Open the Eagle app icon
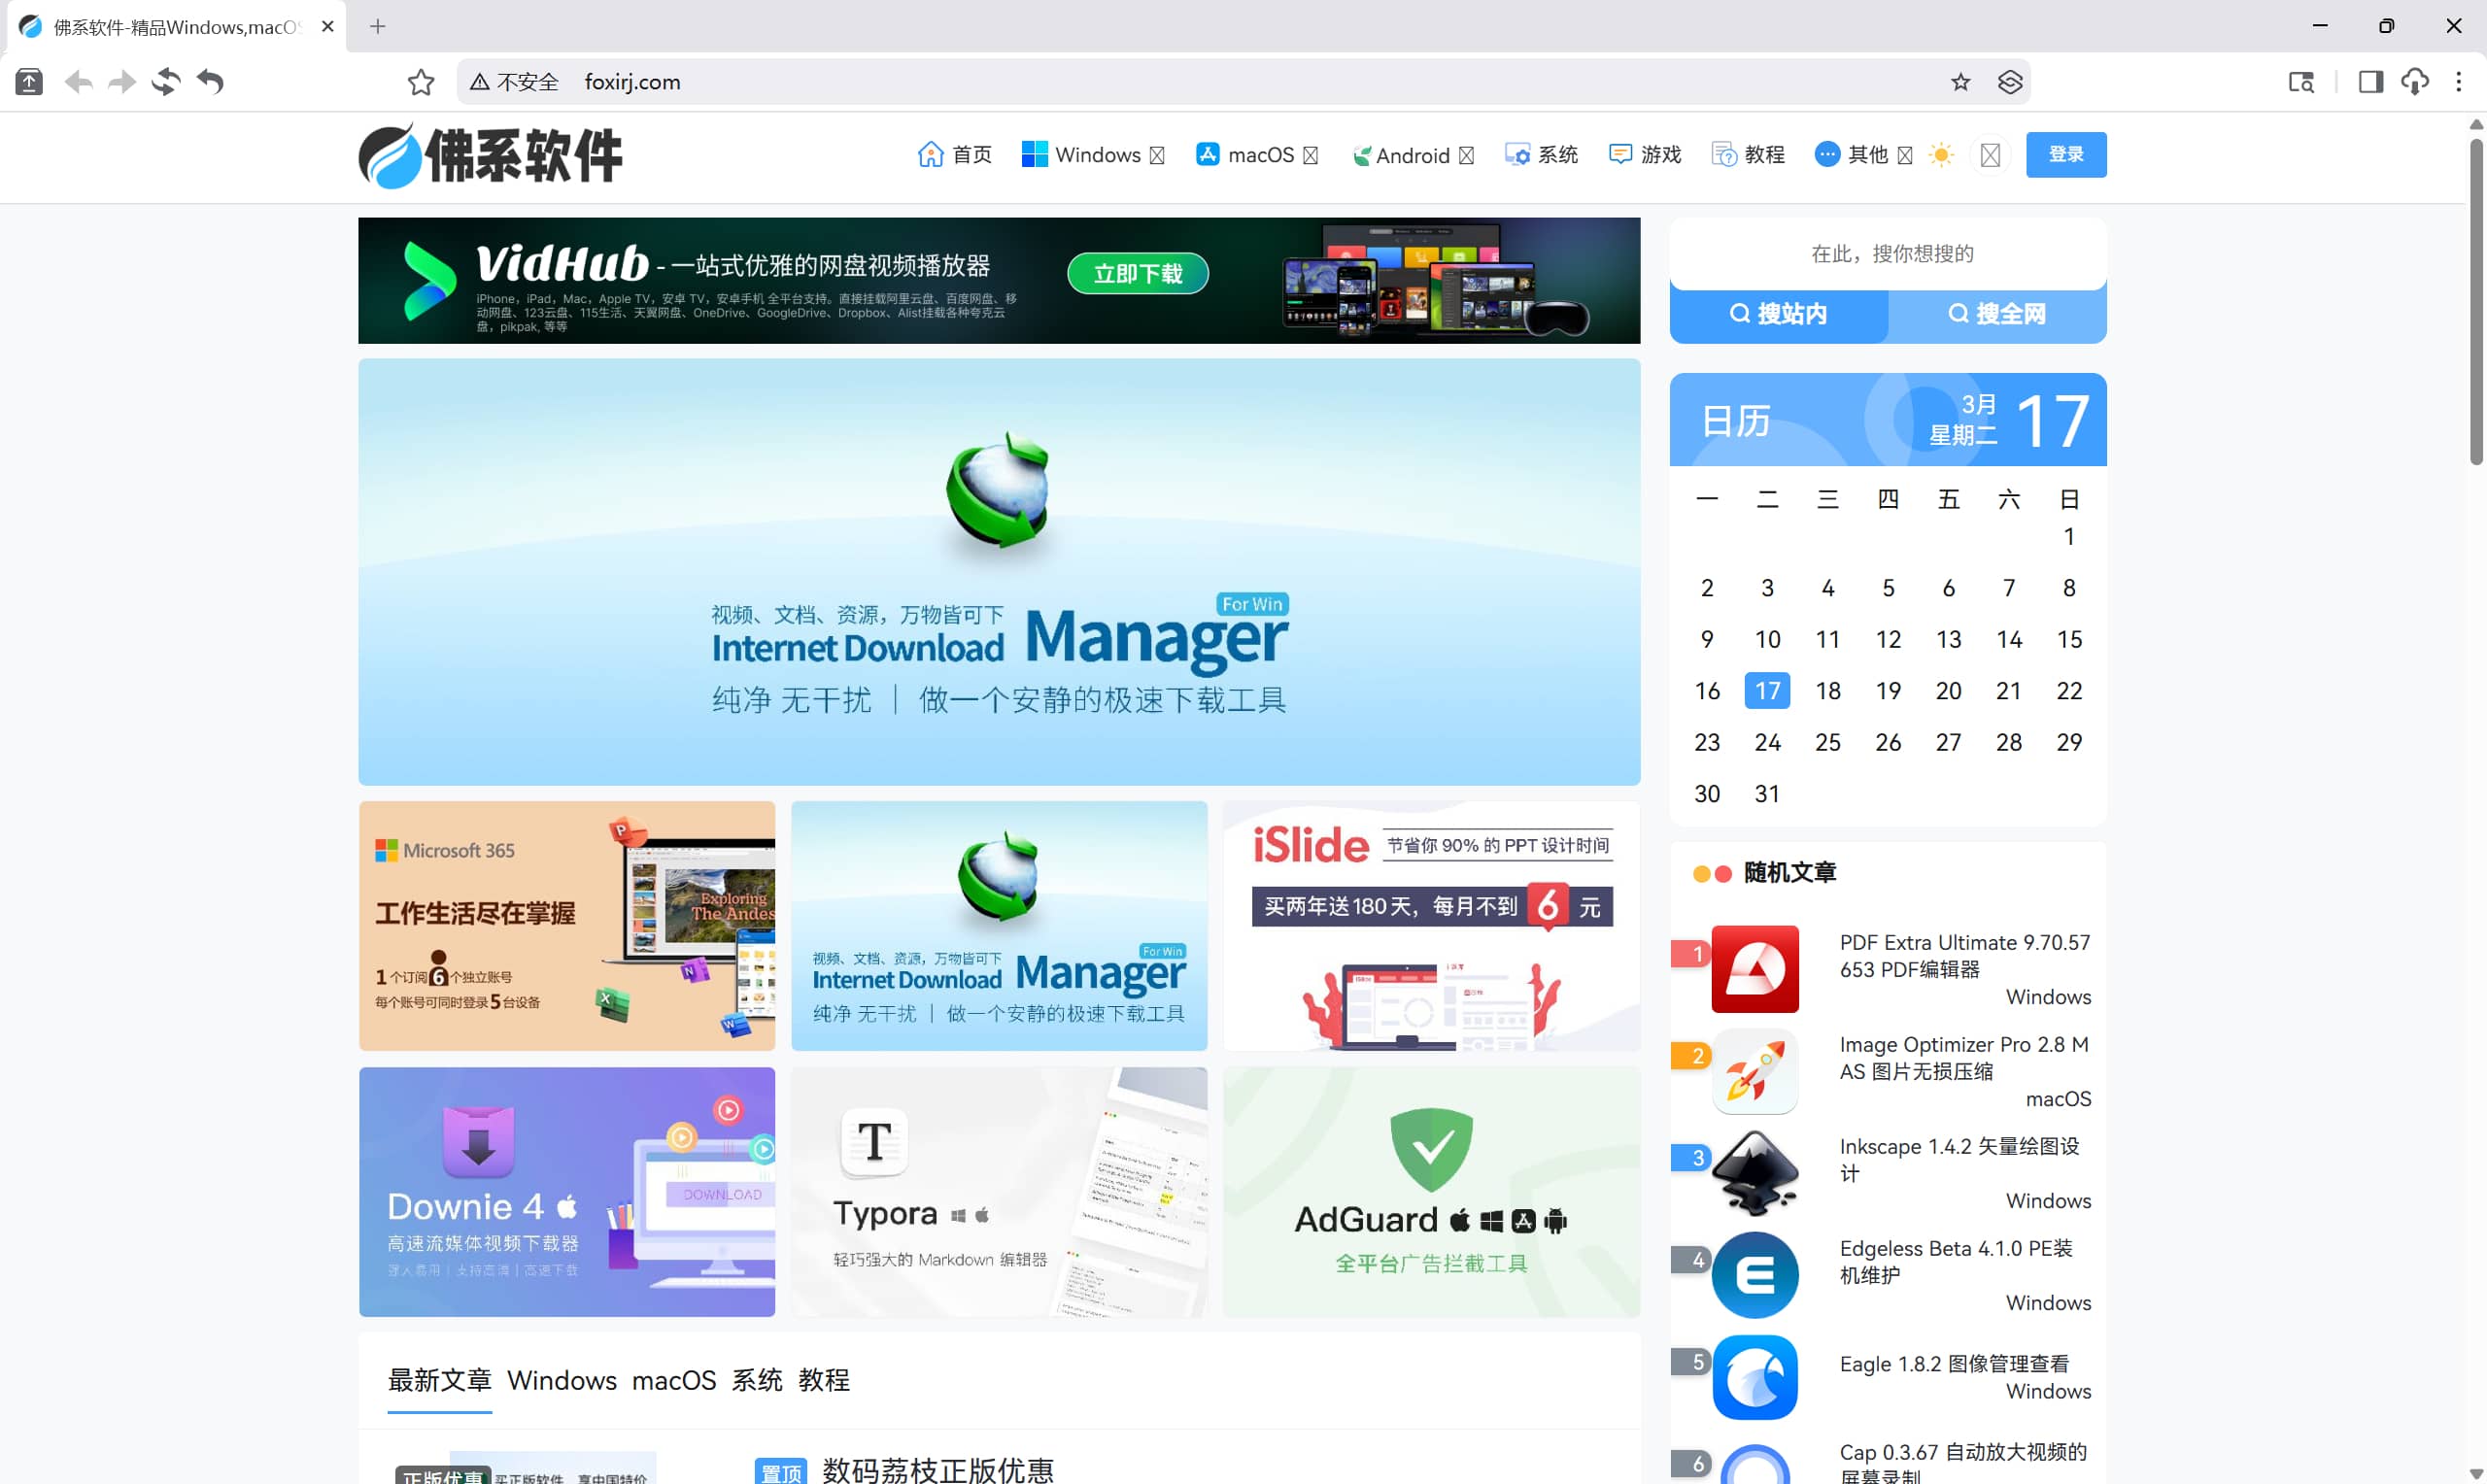Image resolution: width=2487 pixels, height=1484 pixels. coord(1755,1377)
